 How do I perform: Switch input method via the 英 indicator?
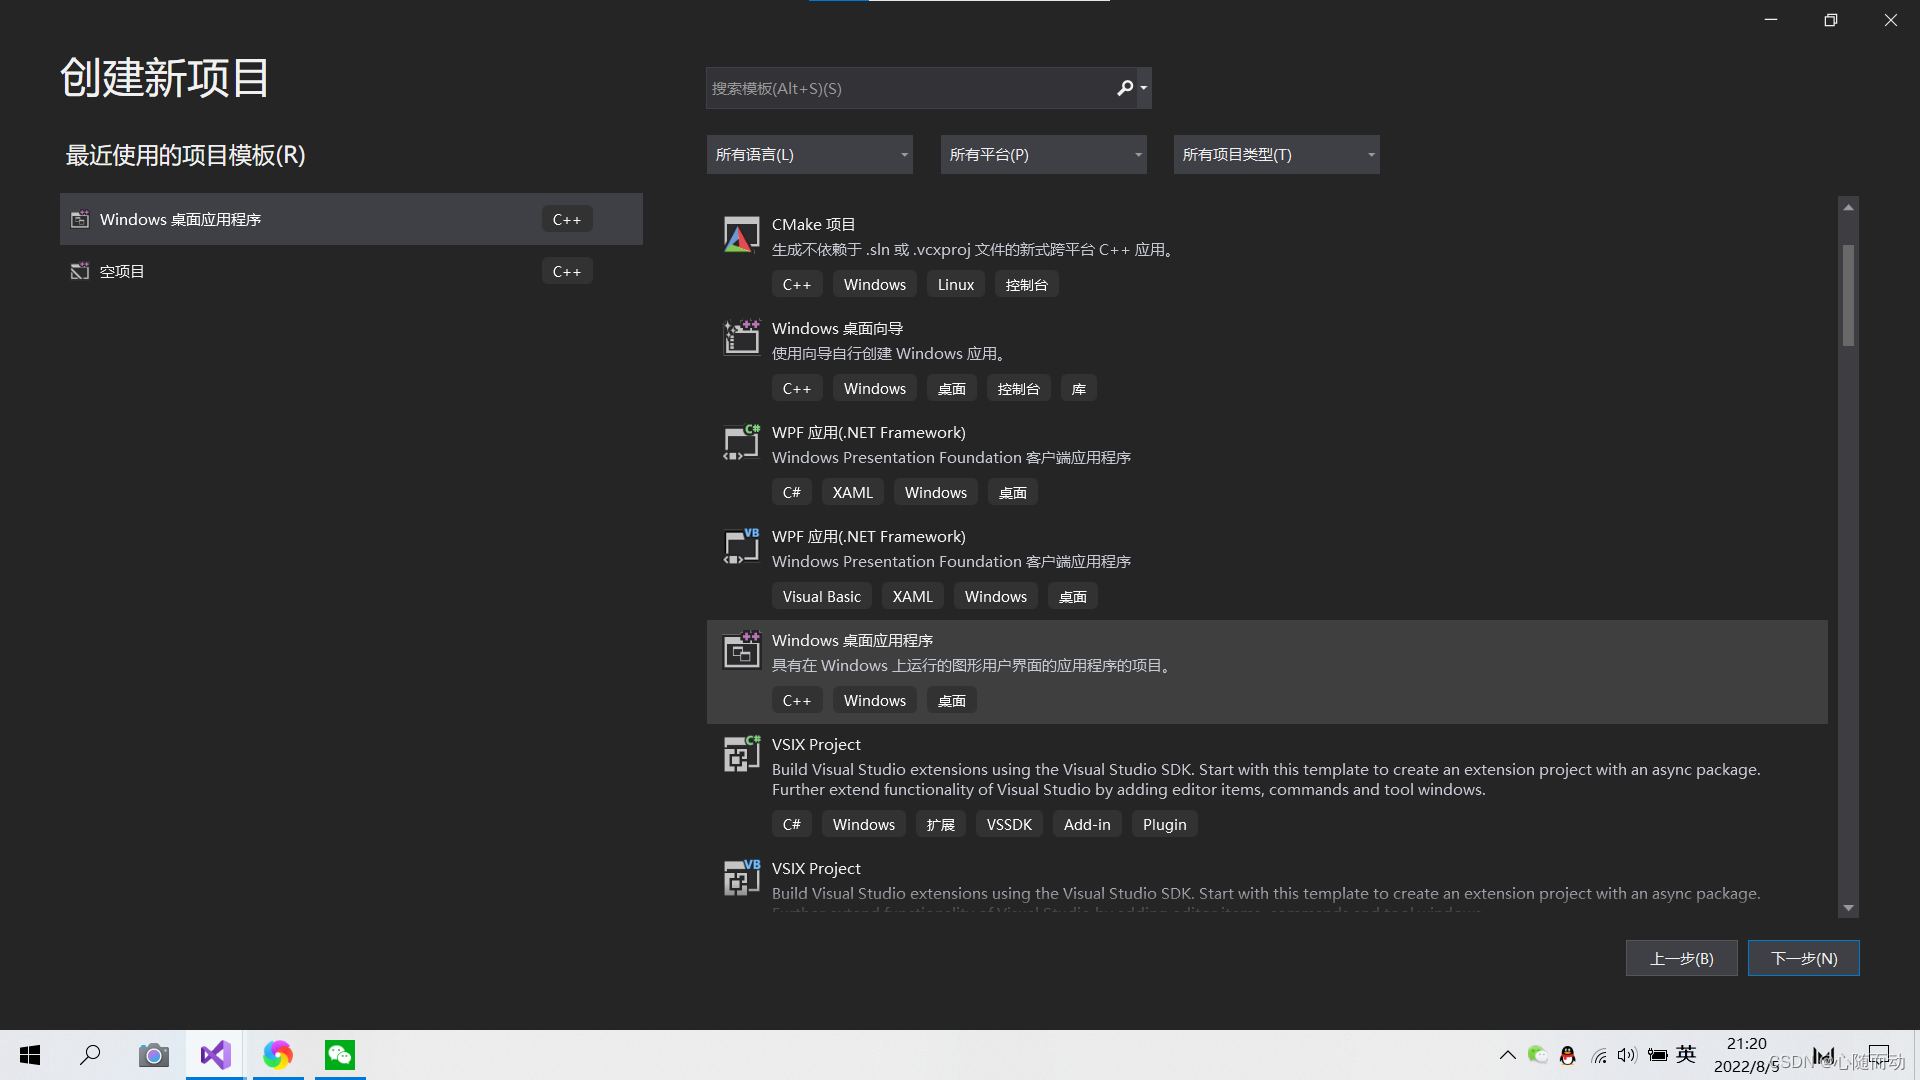point(1686,1054)
